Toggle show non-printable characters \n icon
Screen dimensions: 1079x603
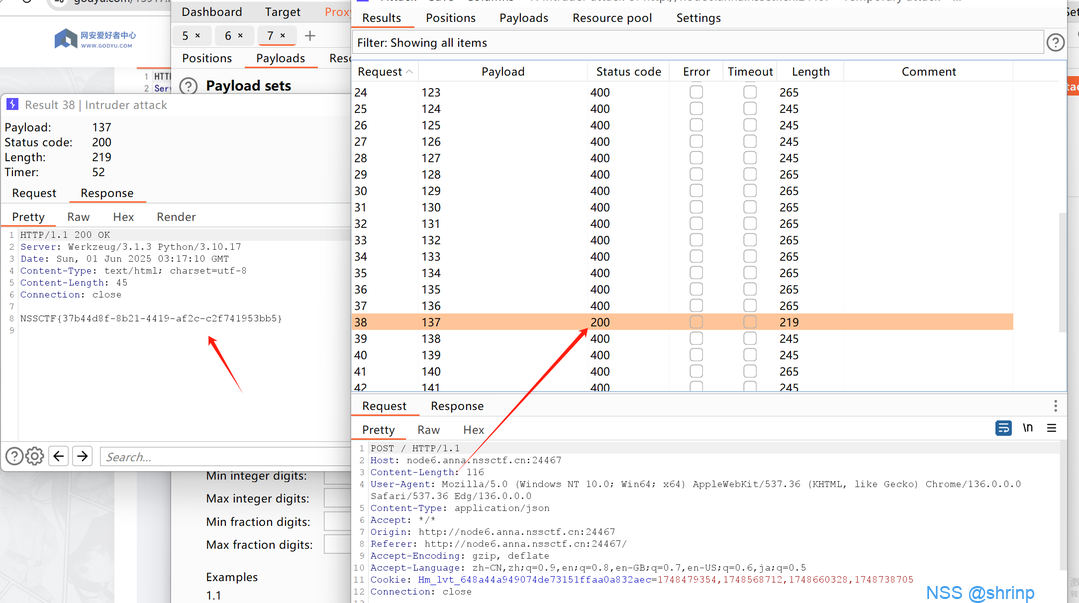tap(1027, 427)
